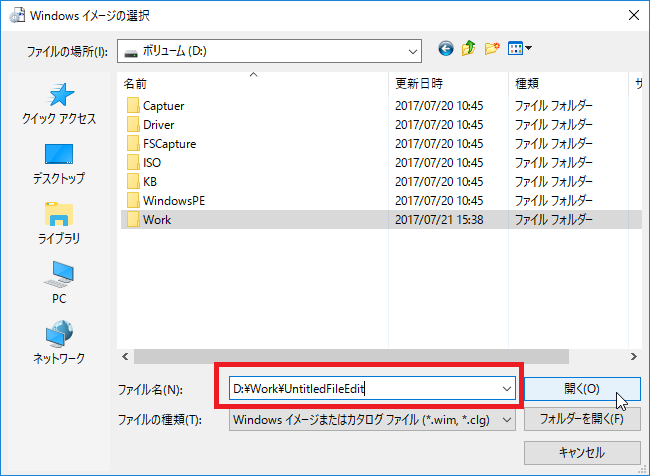Expand the ファイルの場所 location dropdown
Screen dimensions: 650x476
(412, 51)
